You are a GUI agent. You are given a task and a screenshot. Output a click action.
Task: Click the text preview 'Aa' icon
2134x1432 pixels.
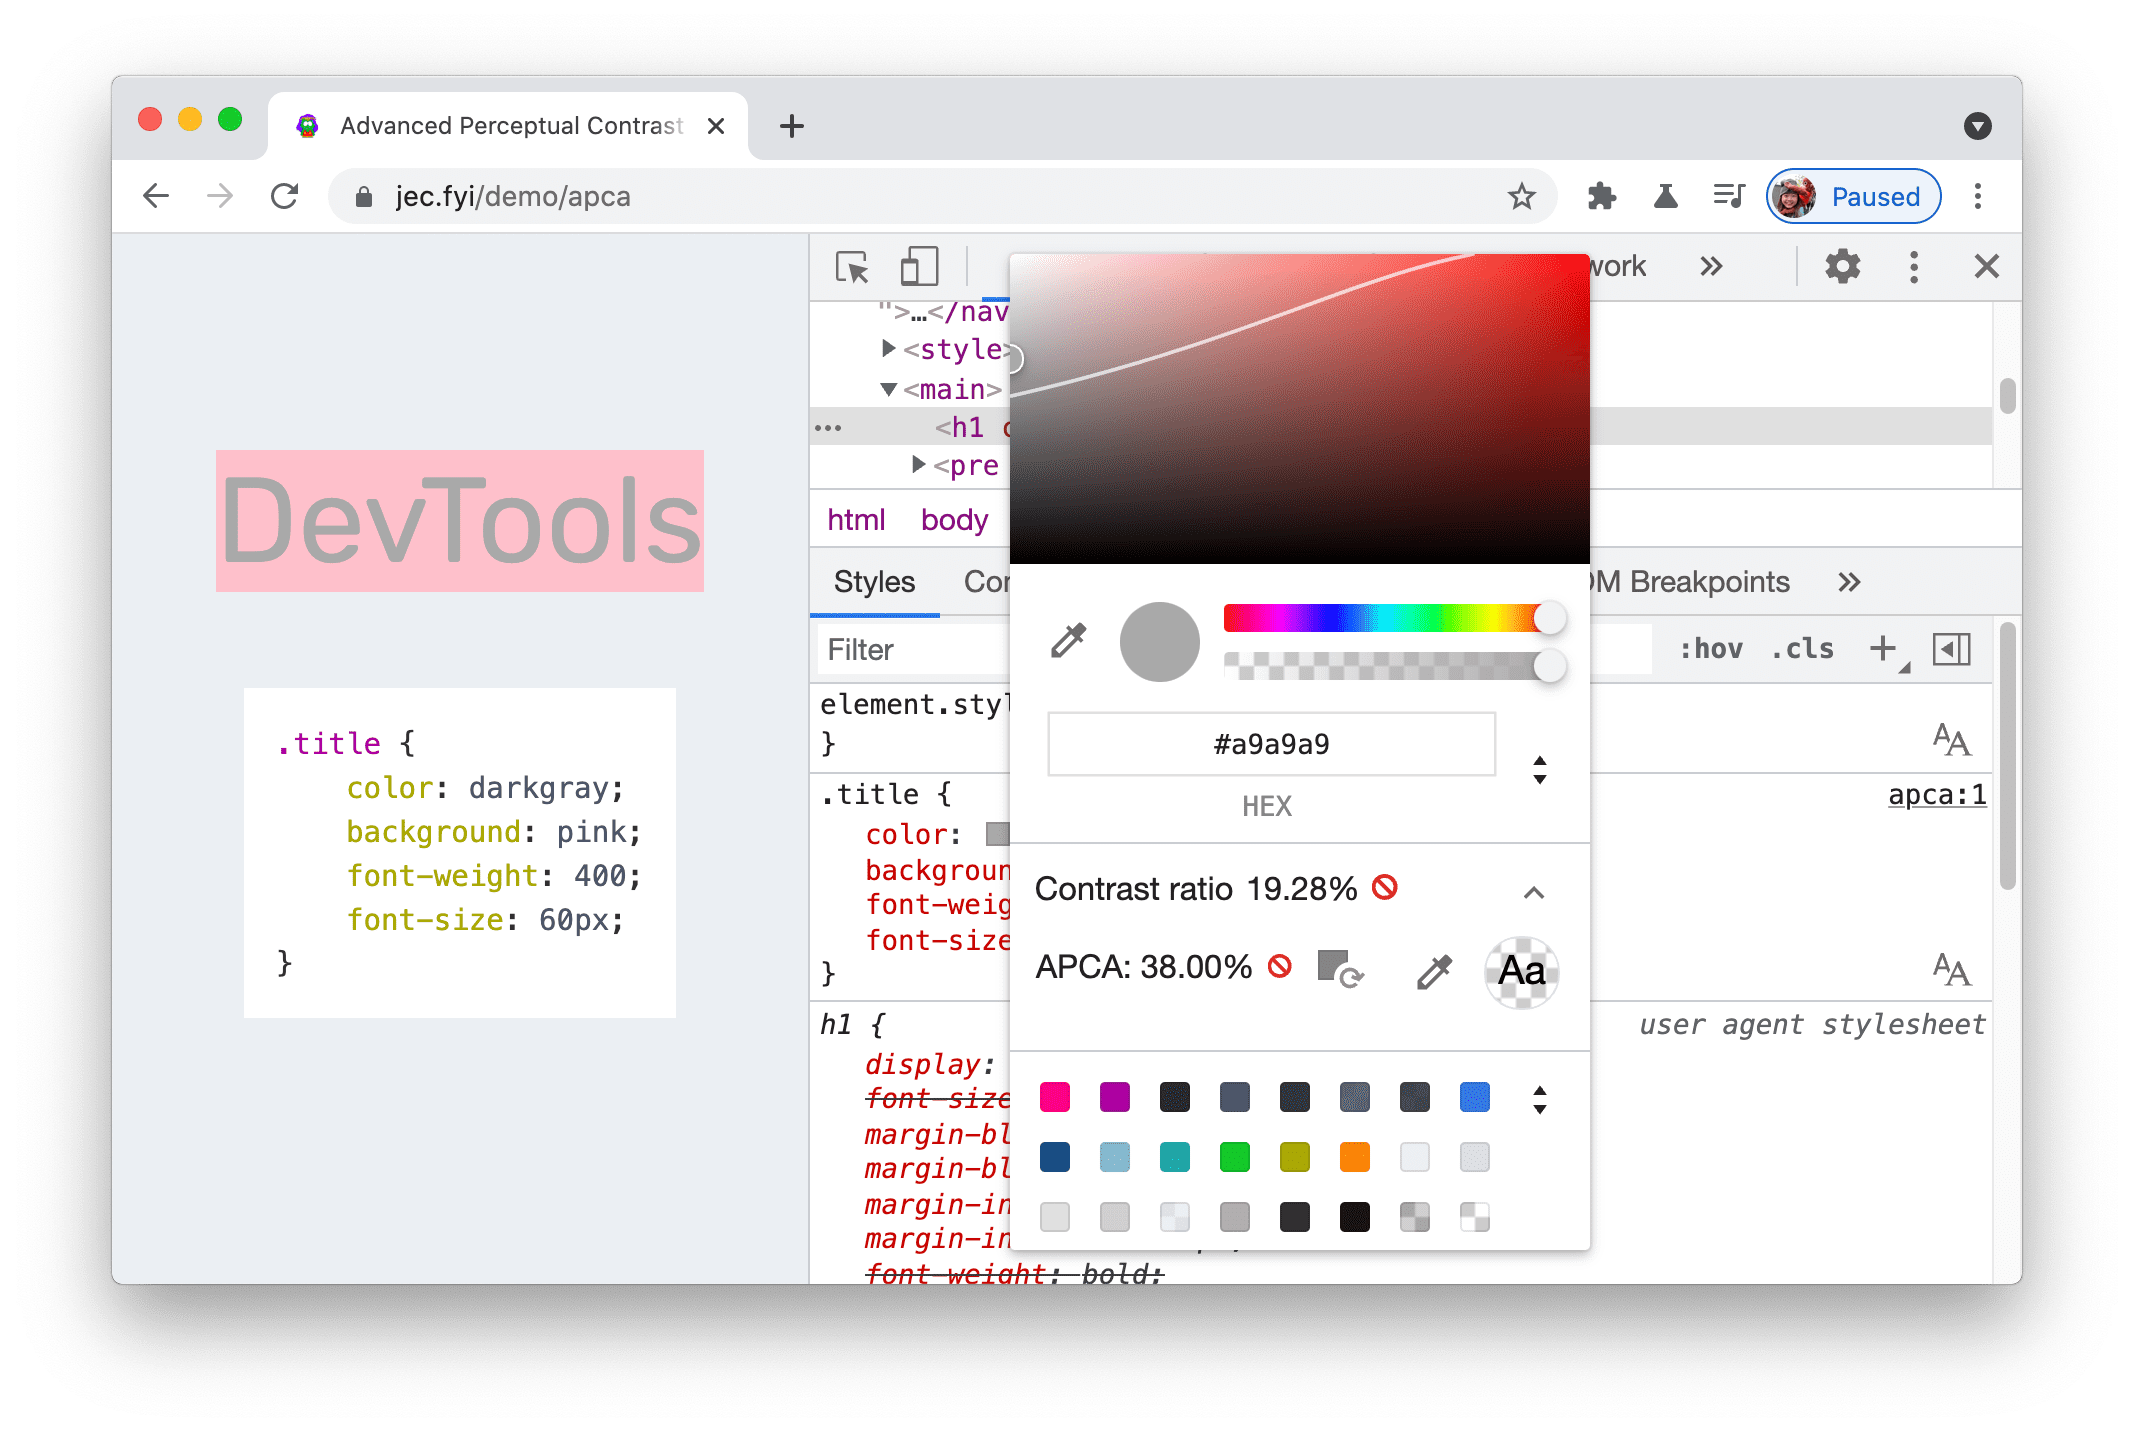tap(1519, 969)
